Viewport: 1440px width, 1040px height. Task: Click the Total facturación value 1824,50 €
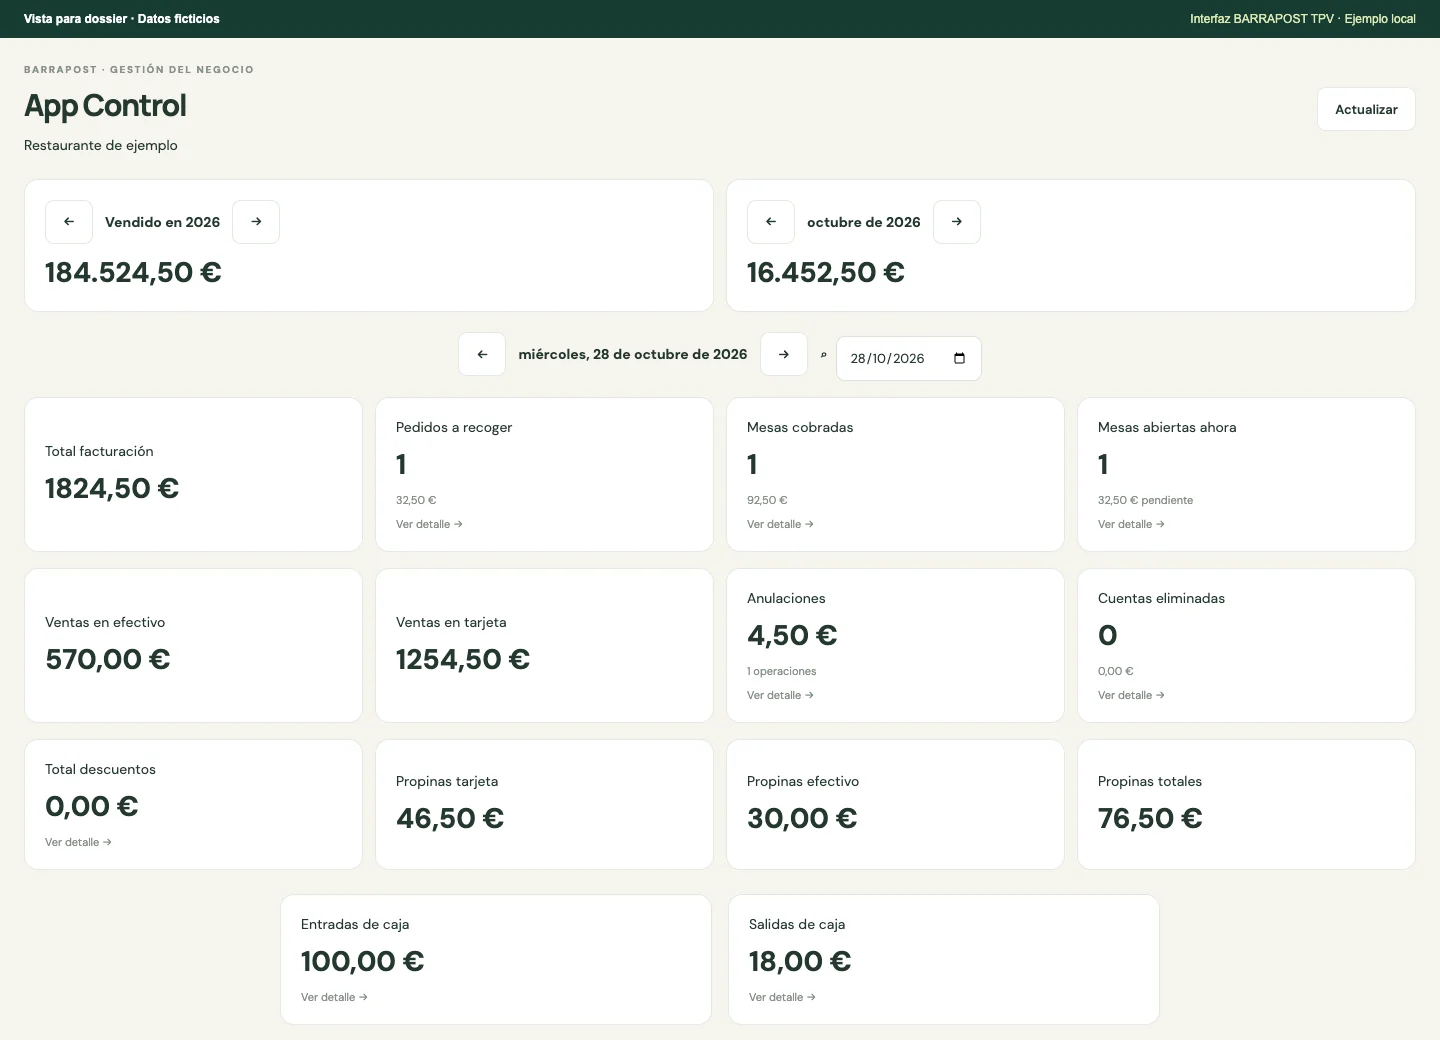click(x=112, y=488)
